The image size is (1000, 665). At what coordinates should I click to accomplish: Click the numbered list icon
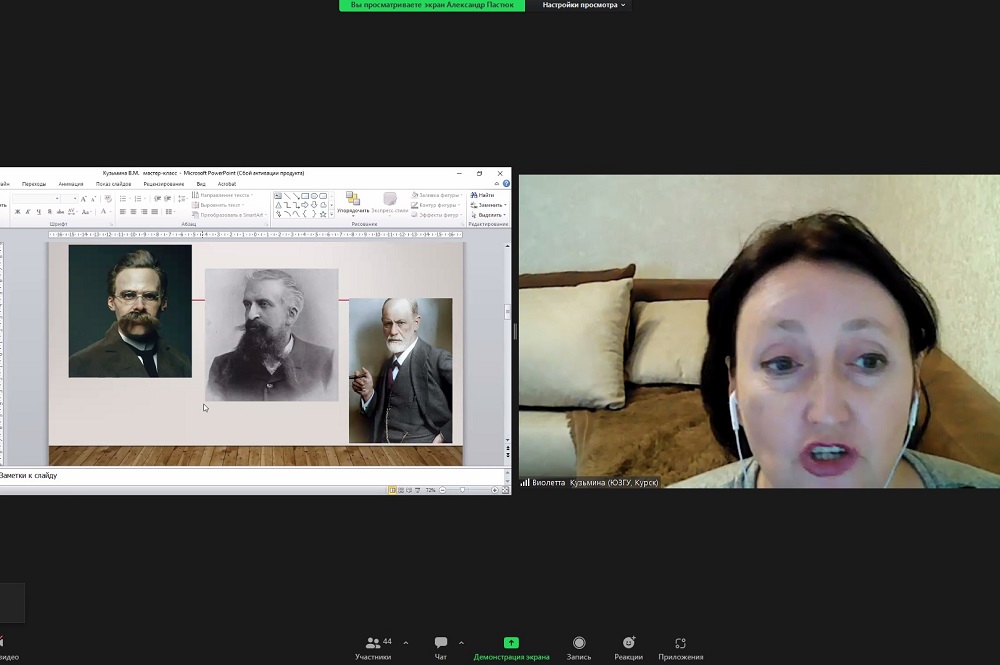pos(138,199)
